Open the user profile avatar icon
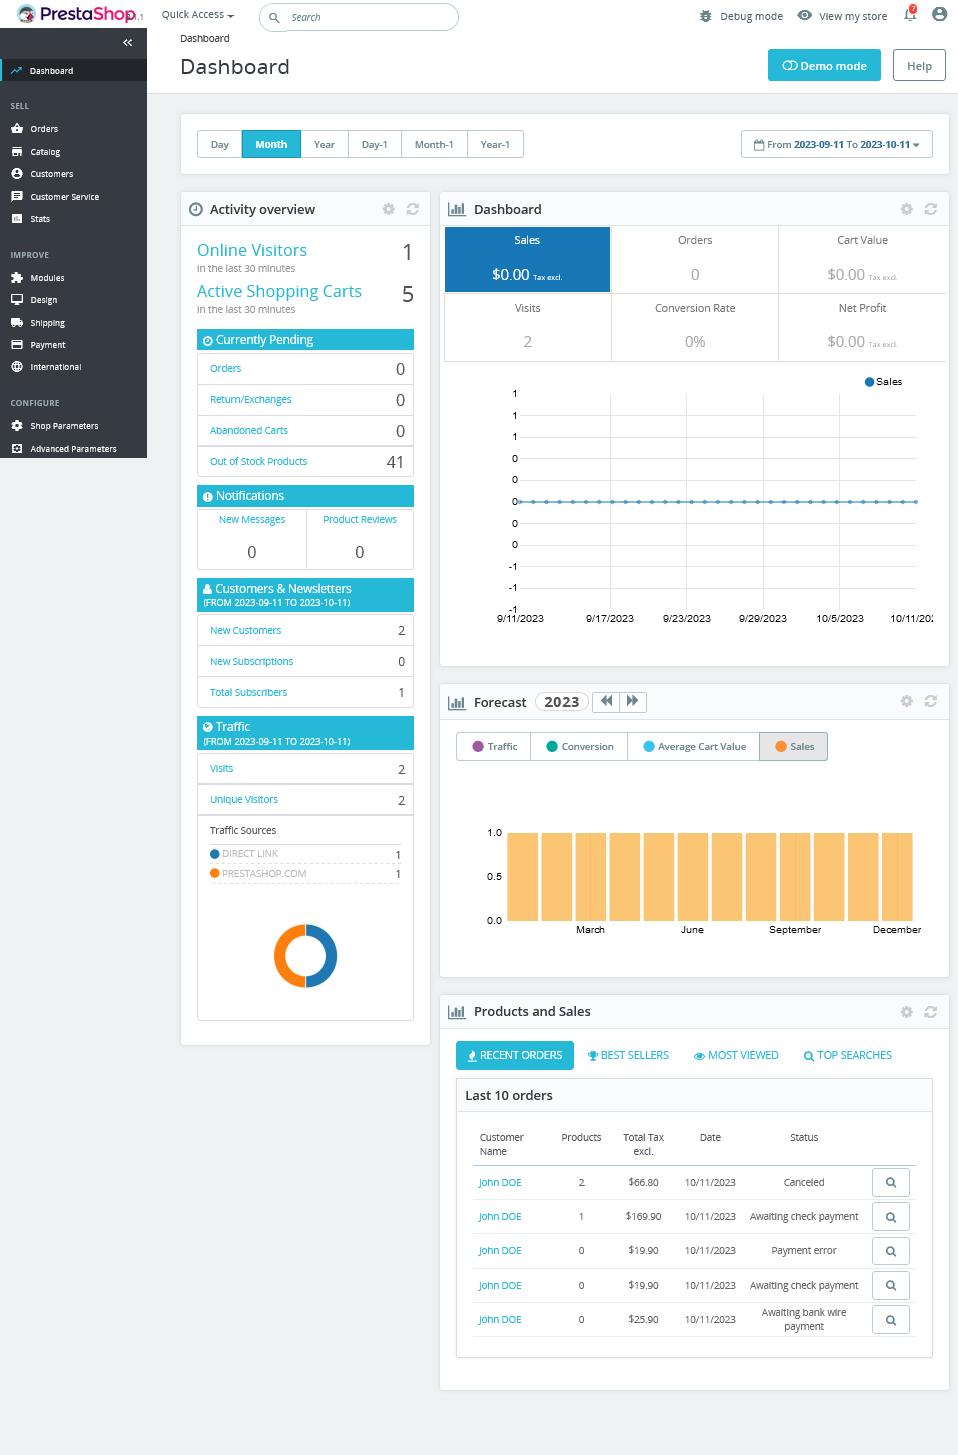 pyautogui.click(x=939, y=15)
